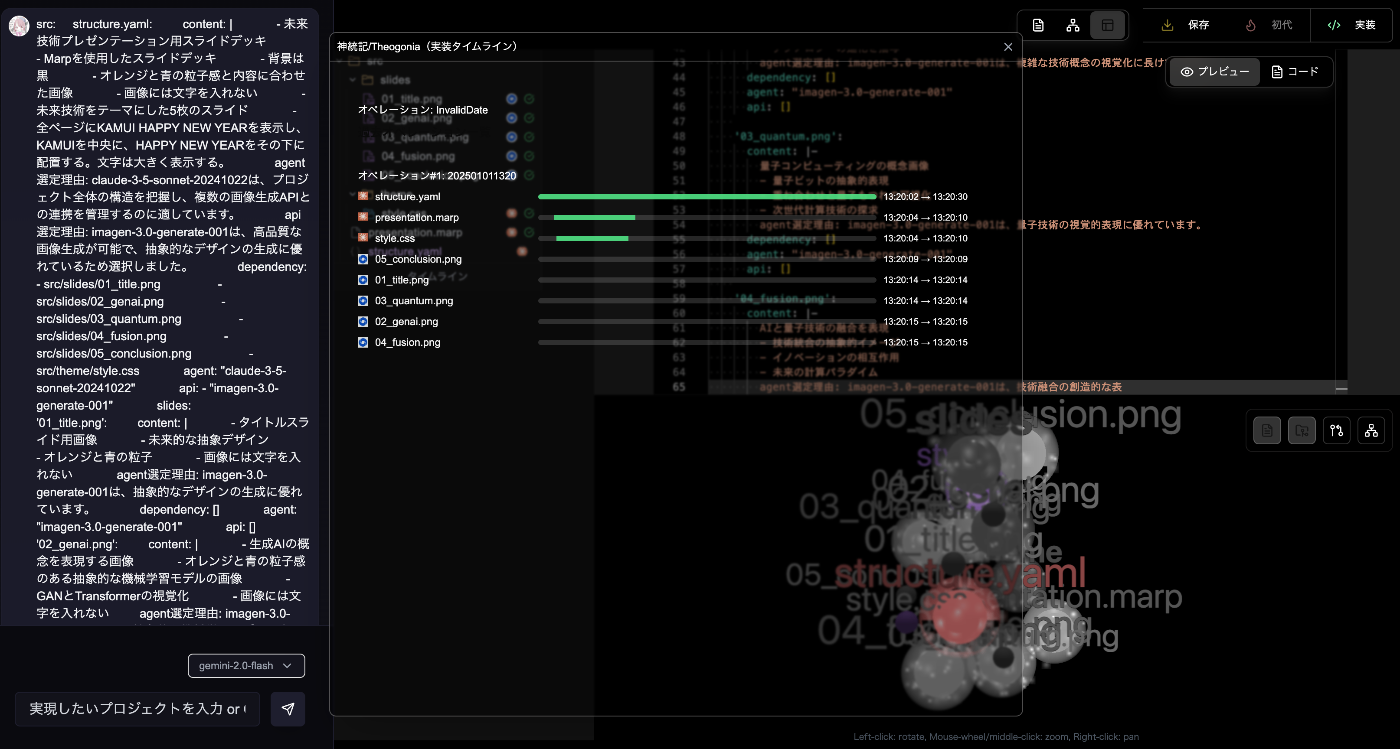Click the structure.yaml Claude icon in timeline
Viewport: 1400px width, 749px height.
pos(363,196)
